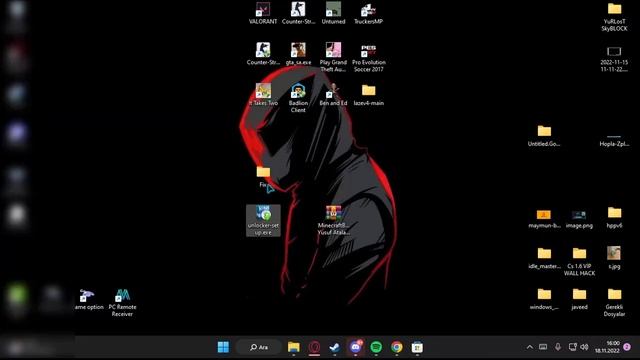Viewport: 640px width, 360px height.
Task: Open Microsoft Store from the taskbar
Action: [417, 347]
